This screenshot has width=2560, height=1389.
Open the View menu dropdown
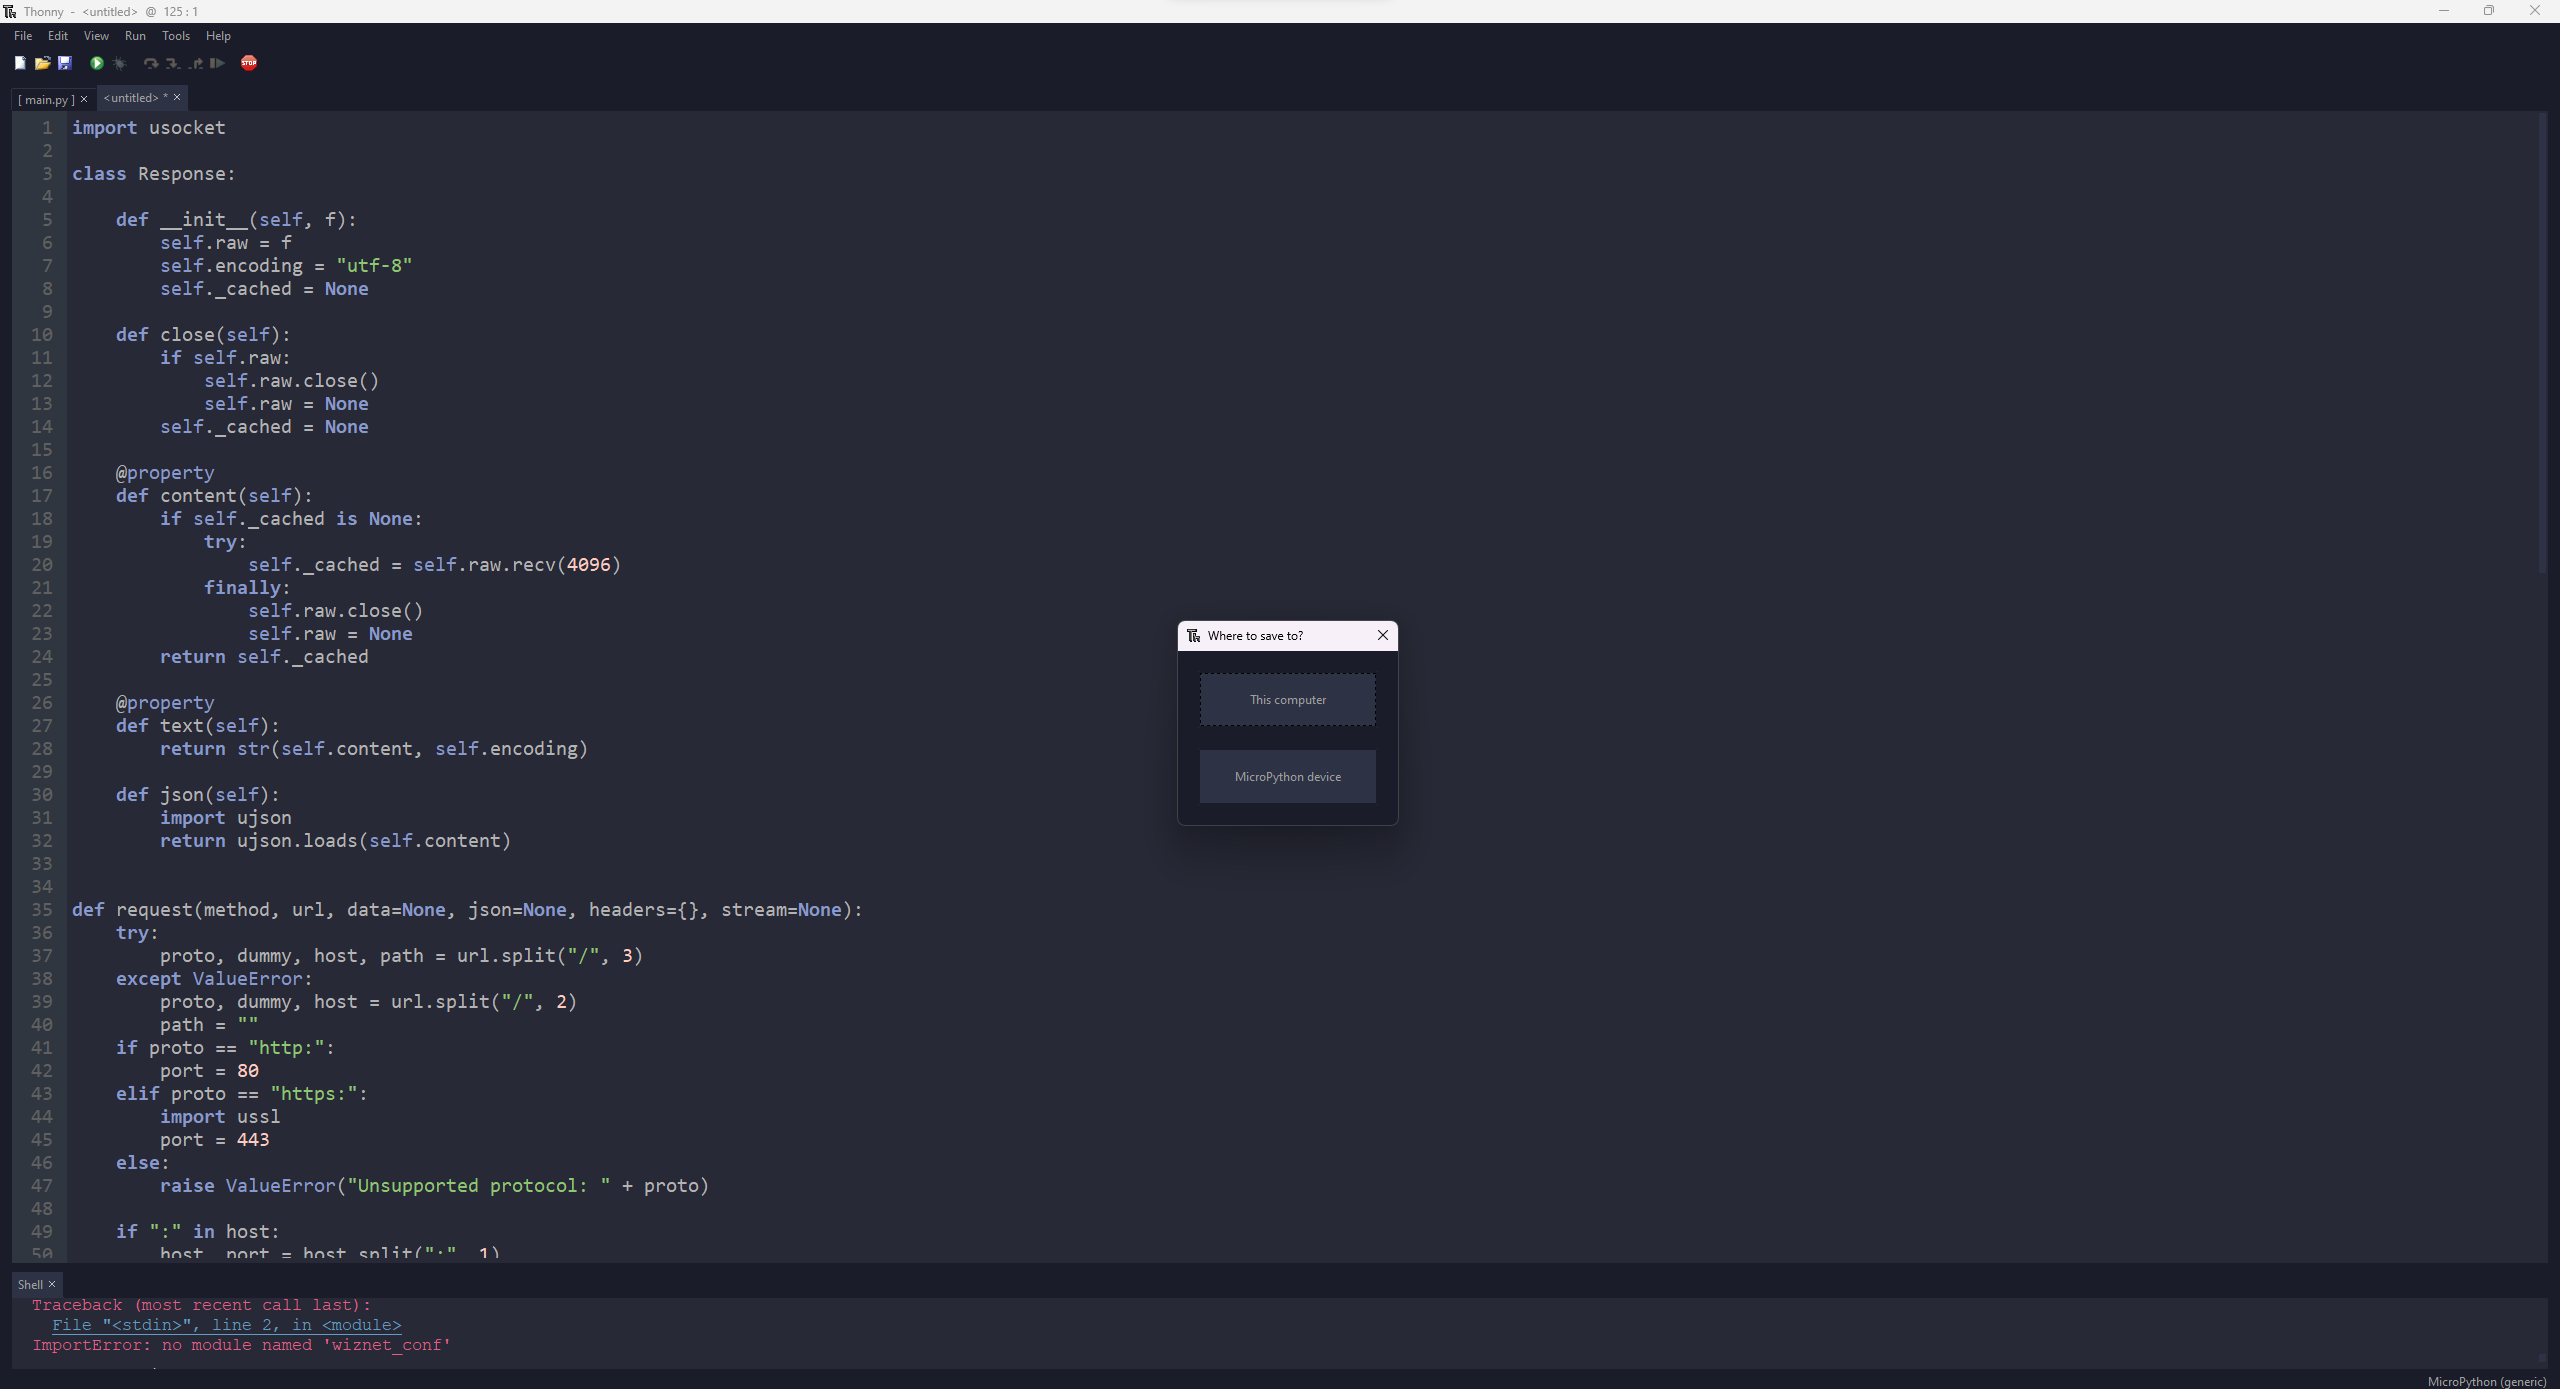click(x=94, y=36)
